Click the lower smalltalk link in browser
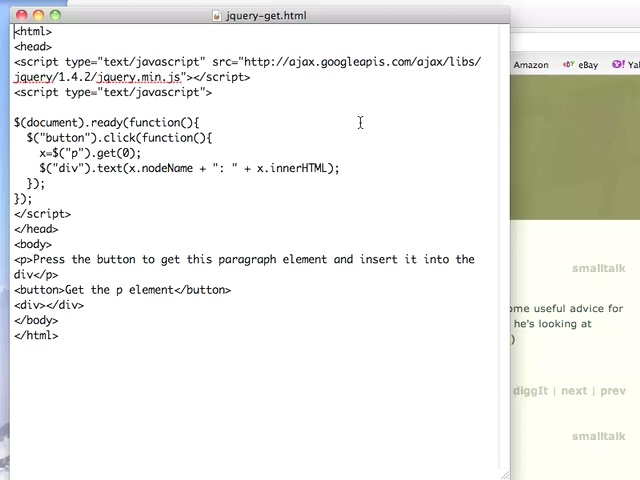Screen dimensions: 640x480 598,436
